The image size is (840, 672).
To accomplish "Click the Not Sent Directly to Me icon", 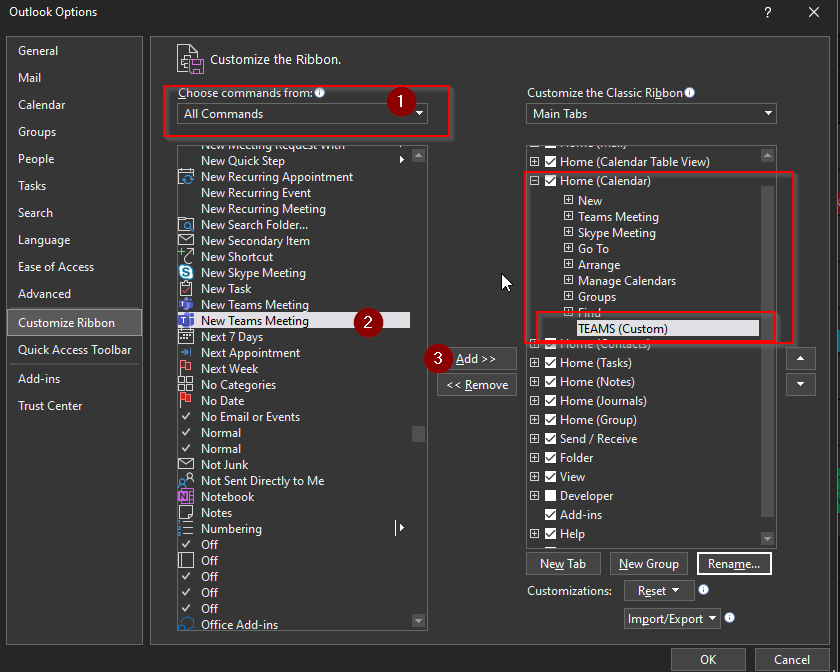I will 186,481.
